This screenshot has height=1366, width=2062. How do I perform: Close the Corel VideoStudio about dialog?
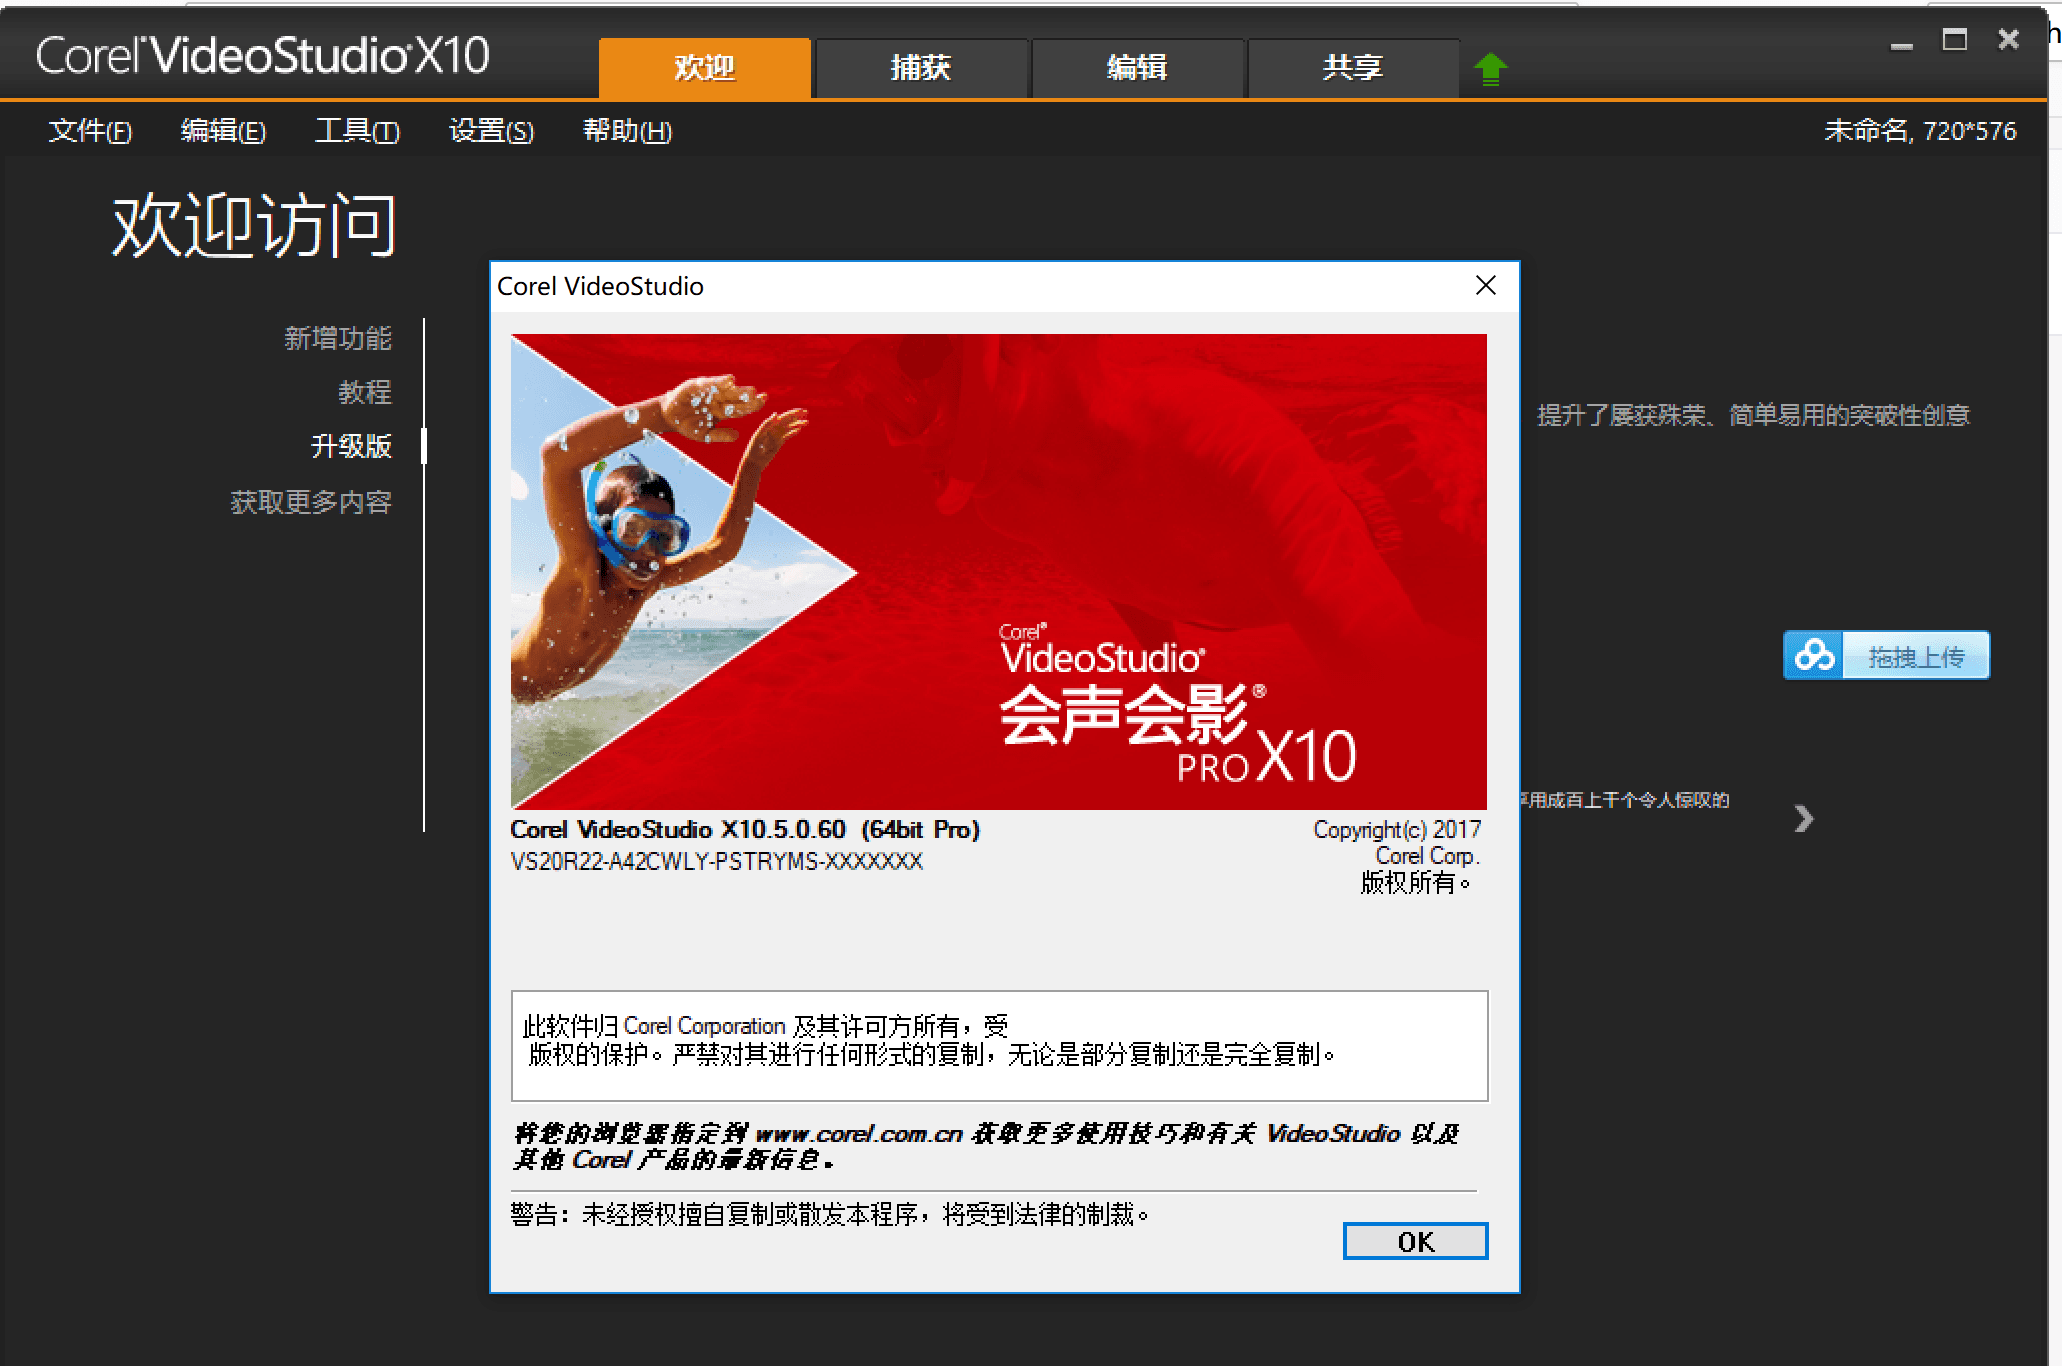tap(1485, 286)
